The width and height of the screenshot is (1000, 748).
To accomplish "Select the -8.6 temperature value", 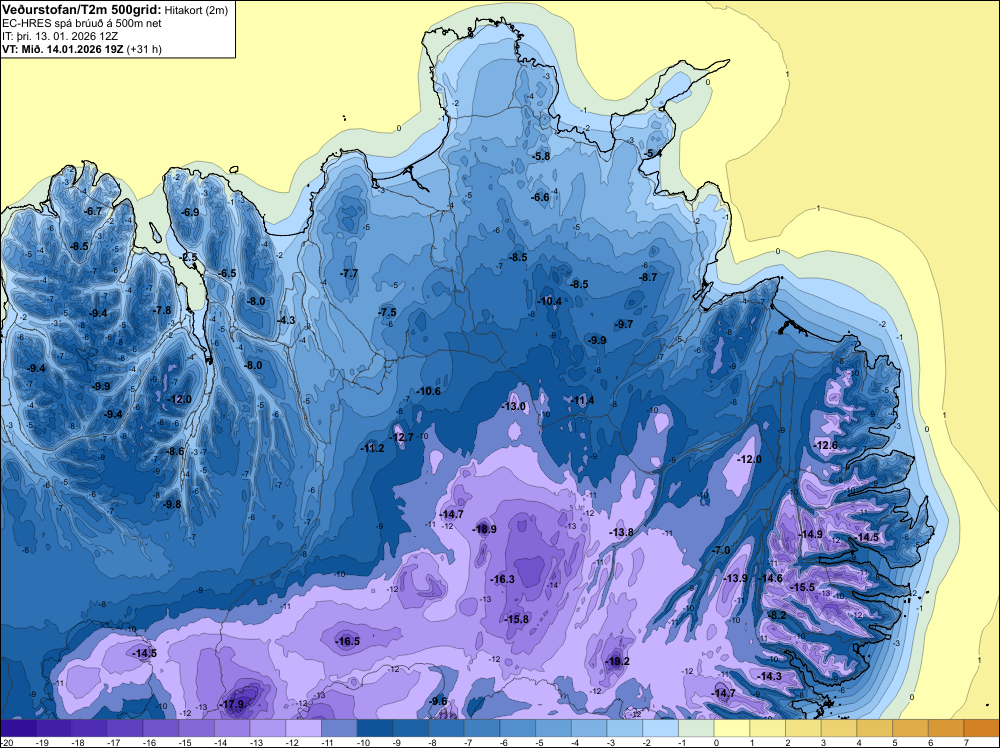I will click(175, 451).
